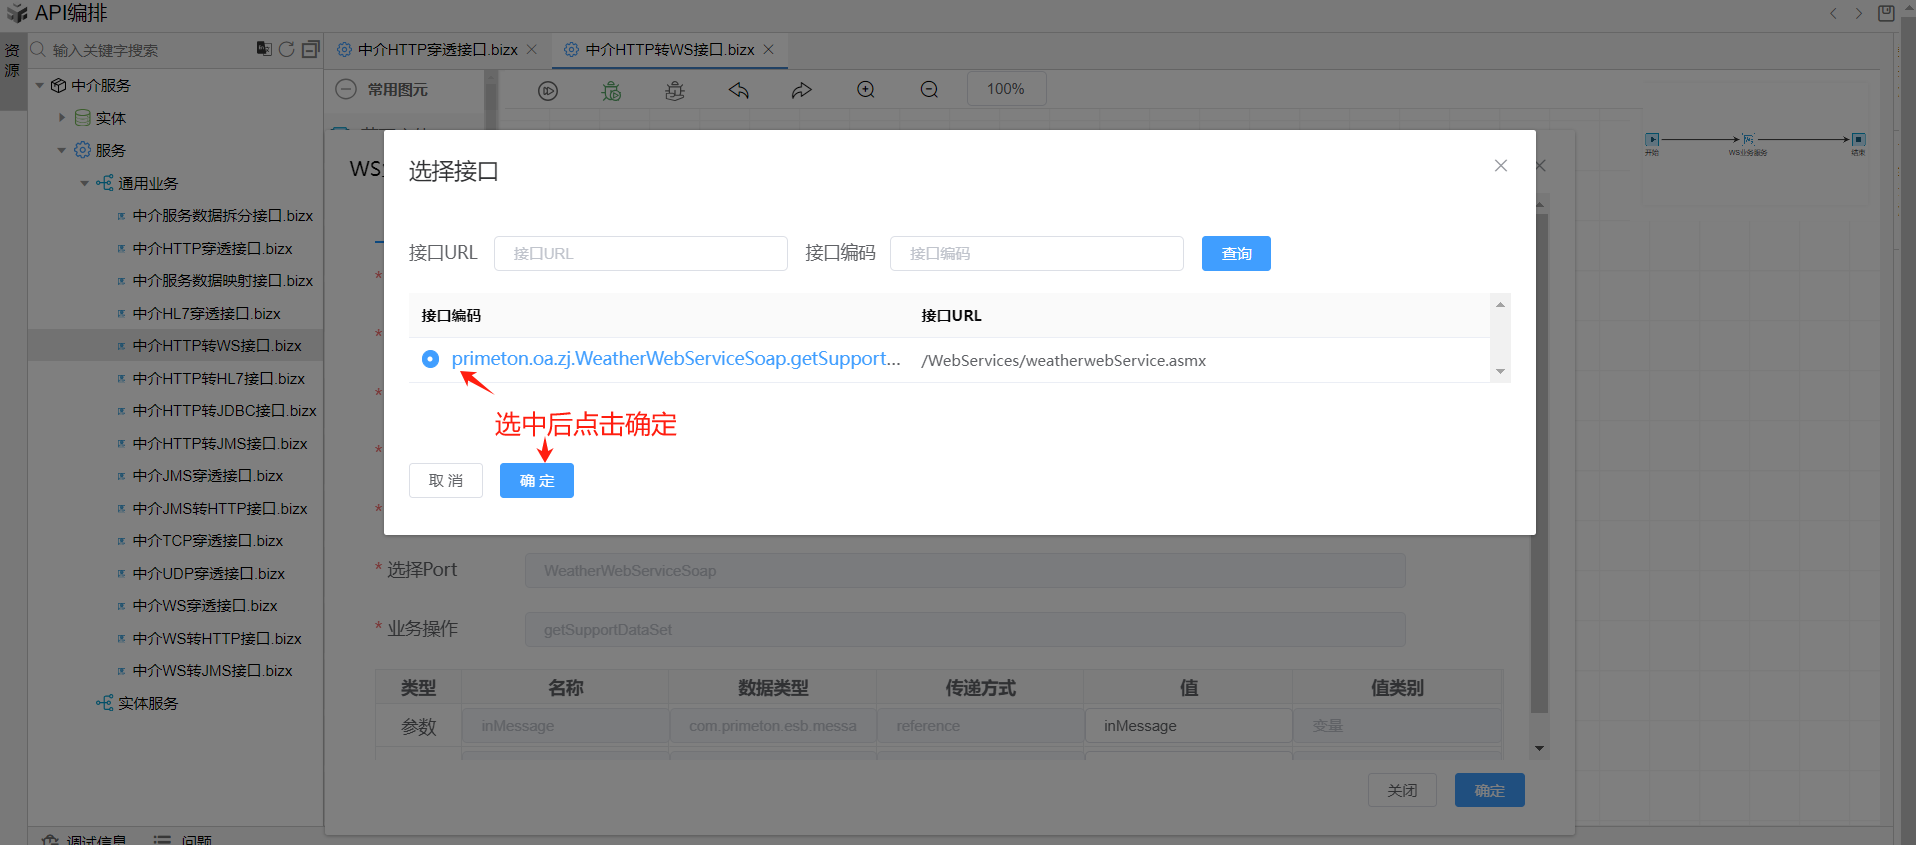The width and height of the screenshot is (1916, 845).
Task: Click the 确定 button in 选择接口 dialog
Action: pos(537,481)
